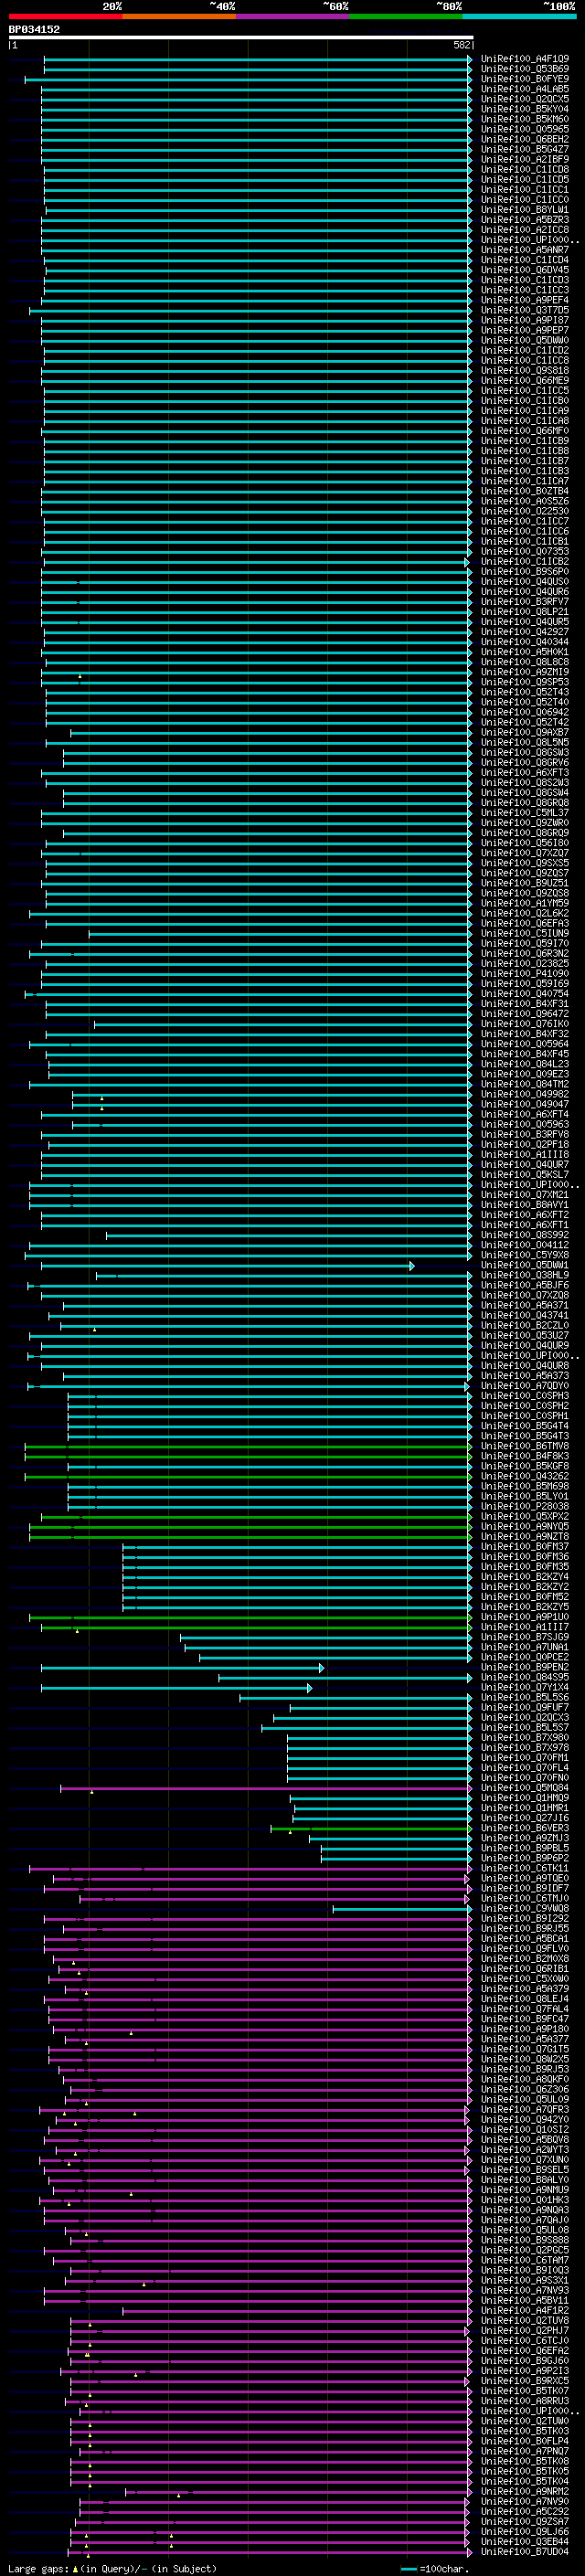Click the green alignment bar for UniRef100_B6TMV8

click(248, 1446)
